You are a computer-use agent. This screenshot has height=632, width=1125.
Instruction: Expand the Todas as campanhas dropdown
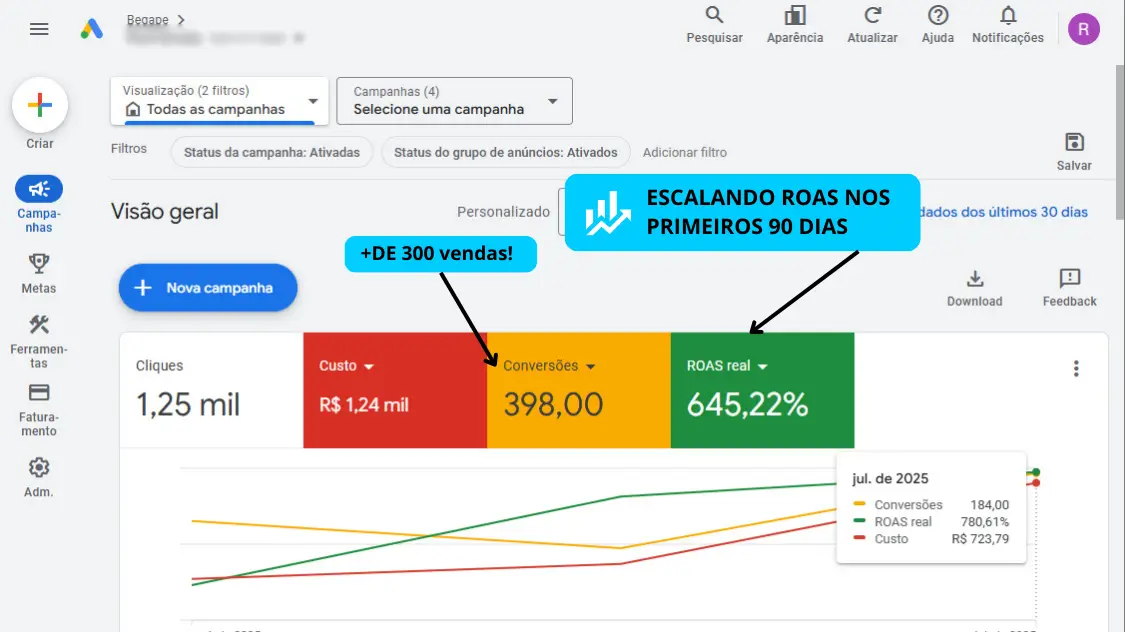coord(313,101)
